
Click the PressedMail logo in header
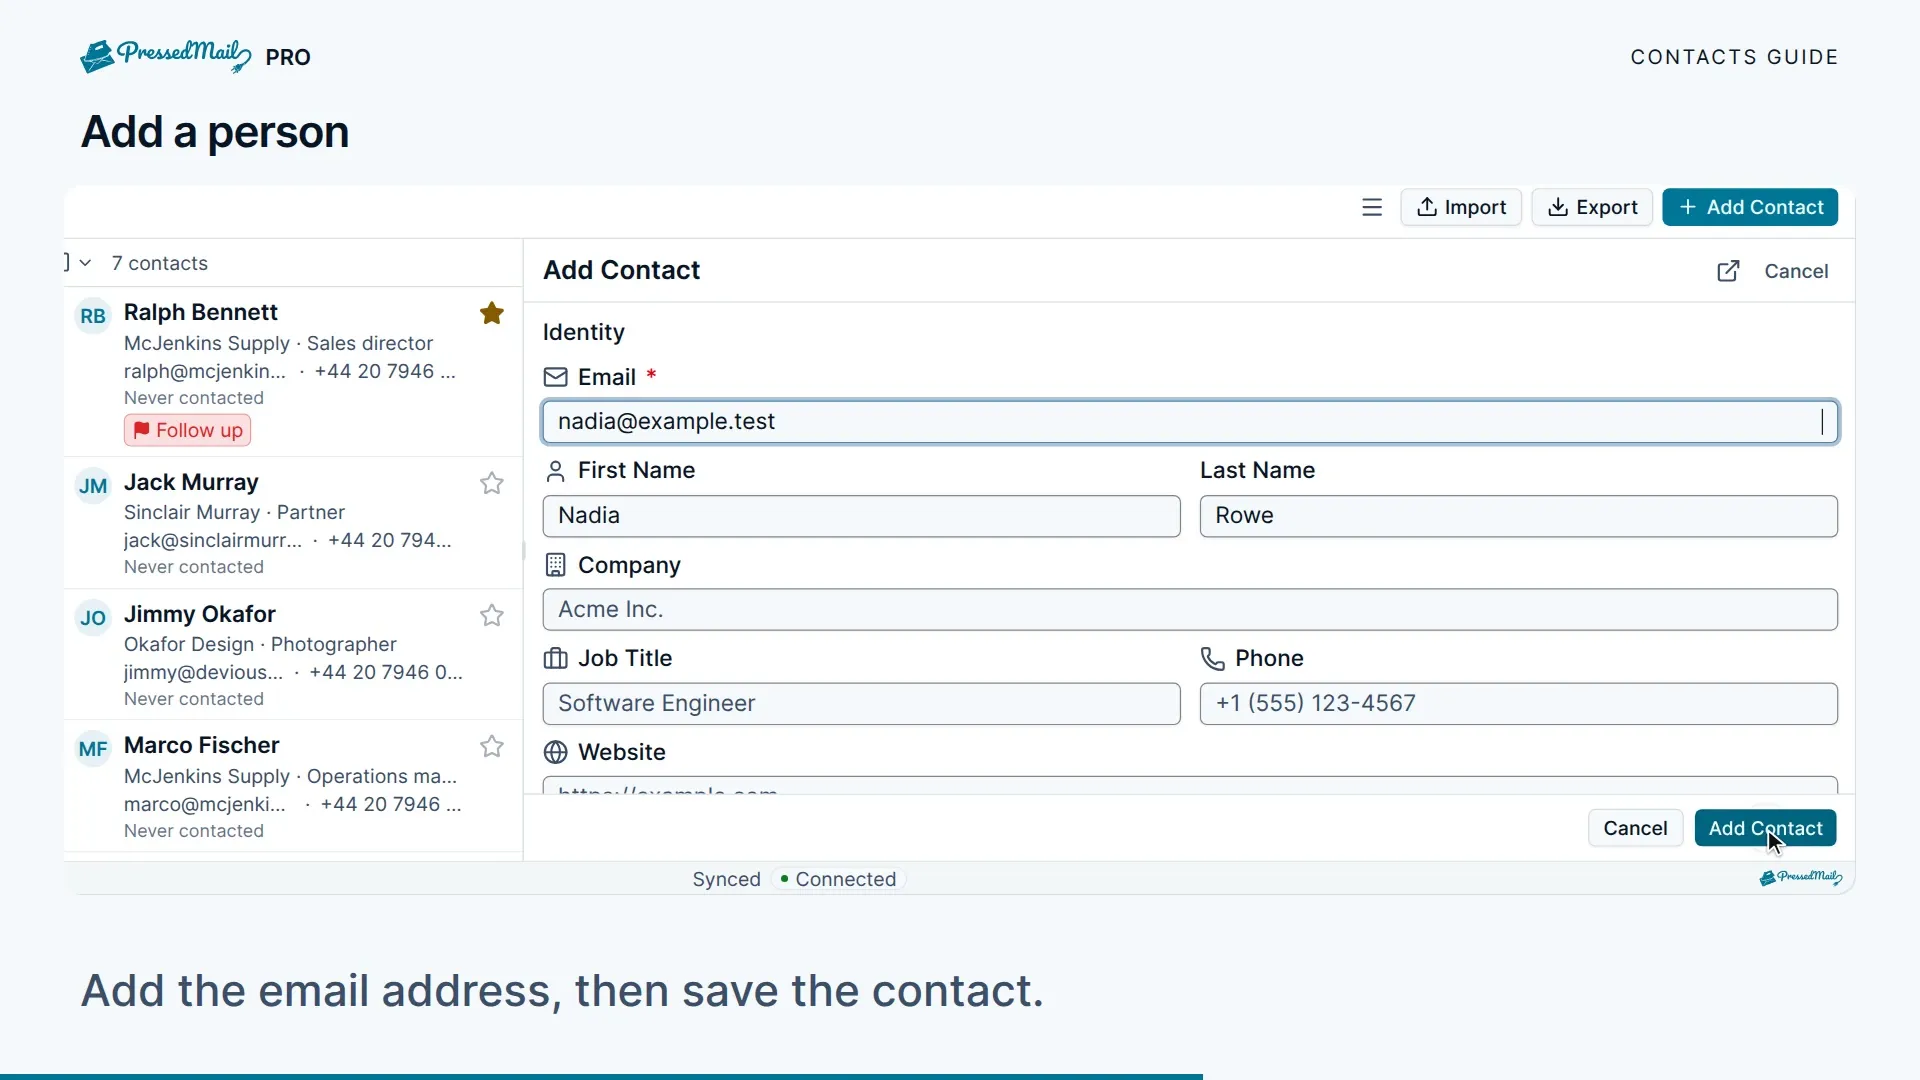[166, 56]
